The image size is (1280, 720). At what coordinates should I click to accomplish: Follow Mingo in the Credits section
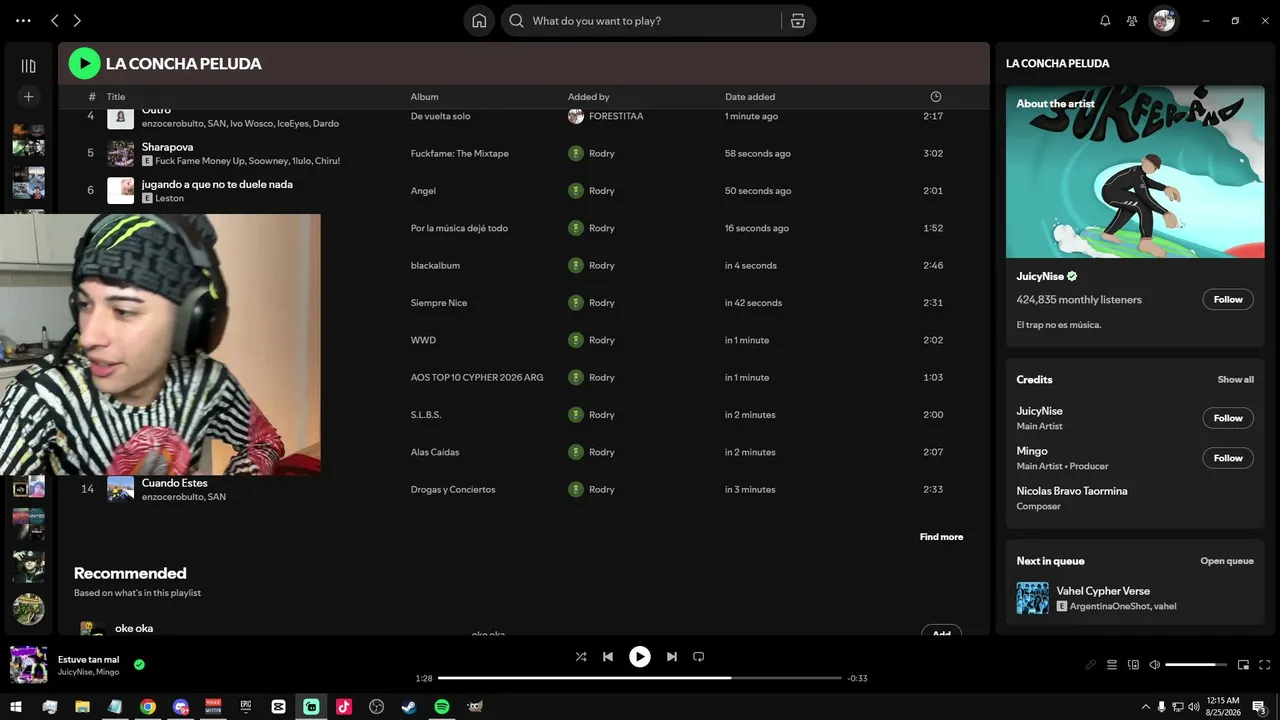1228,458
